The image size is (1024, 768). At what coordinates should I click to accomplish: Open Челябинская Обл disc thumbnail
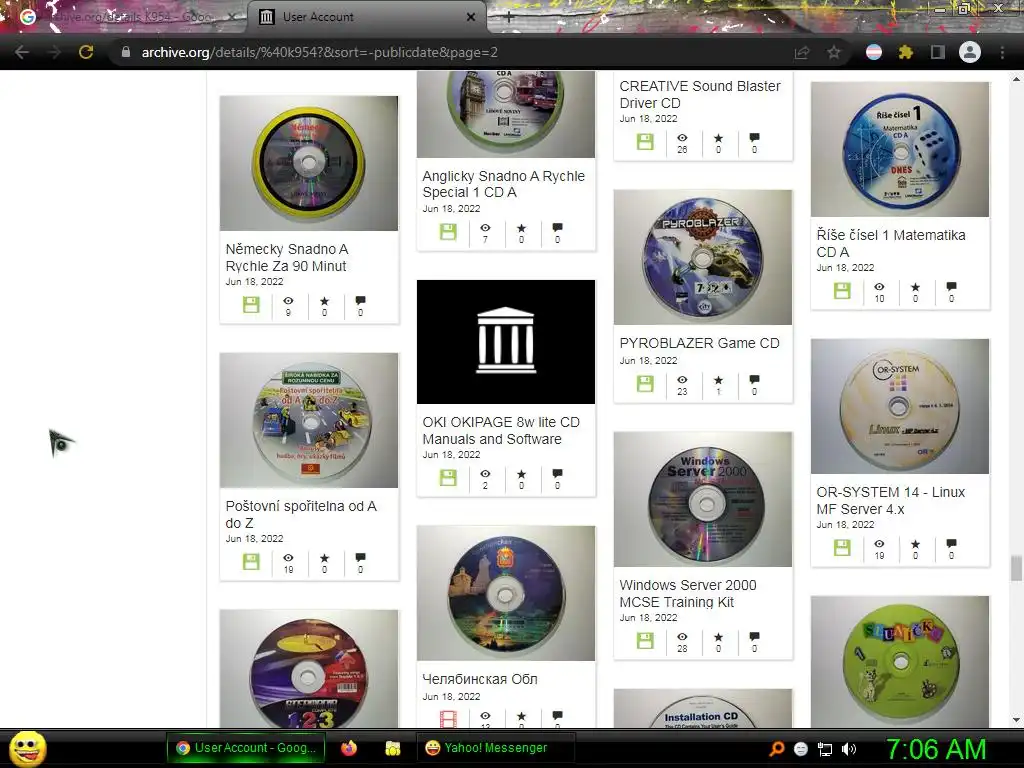coord(506,593)
